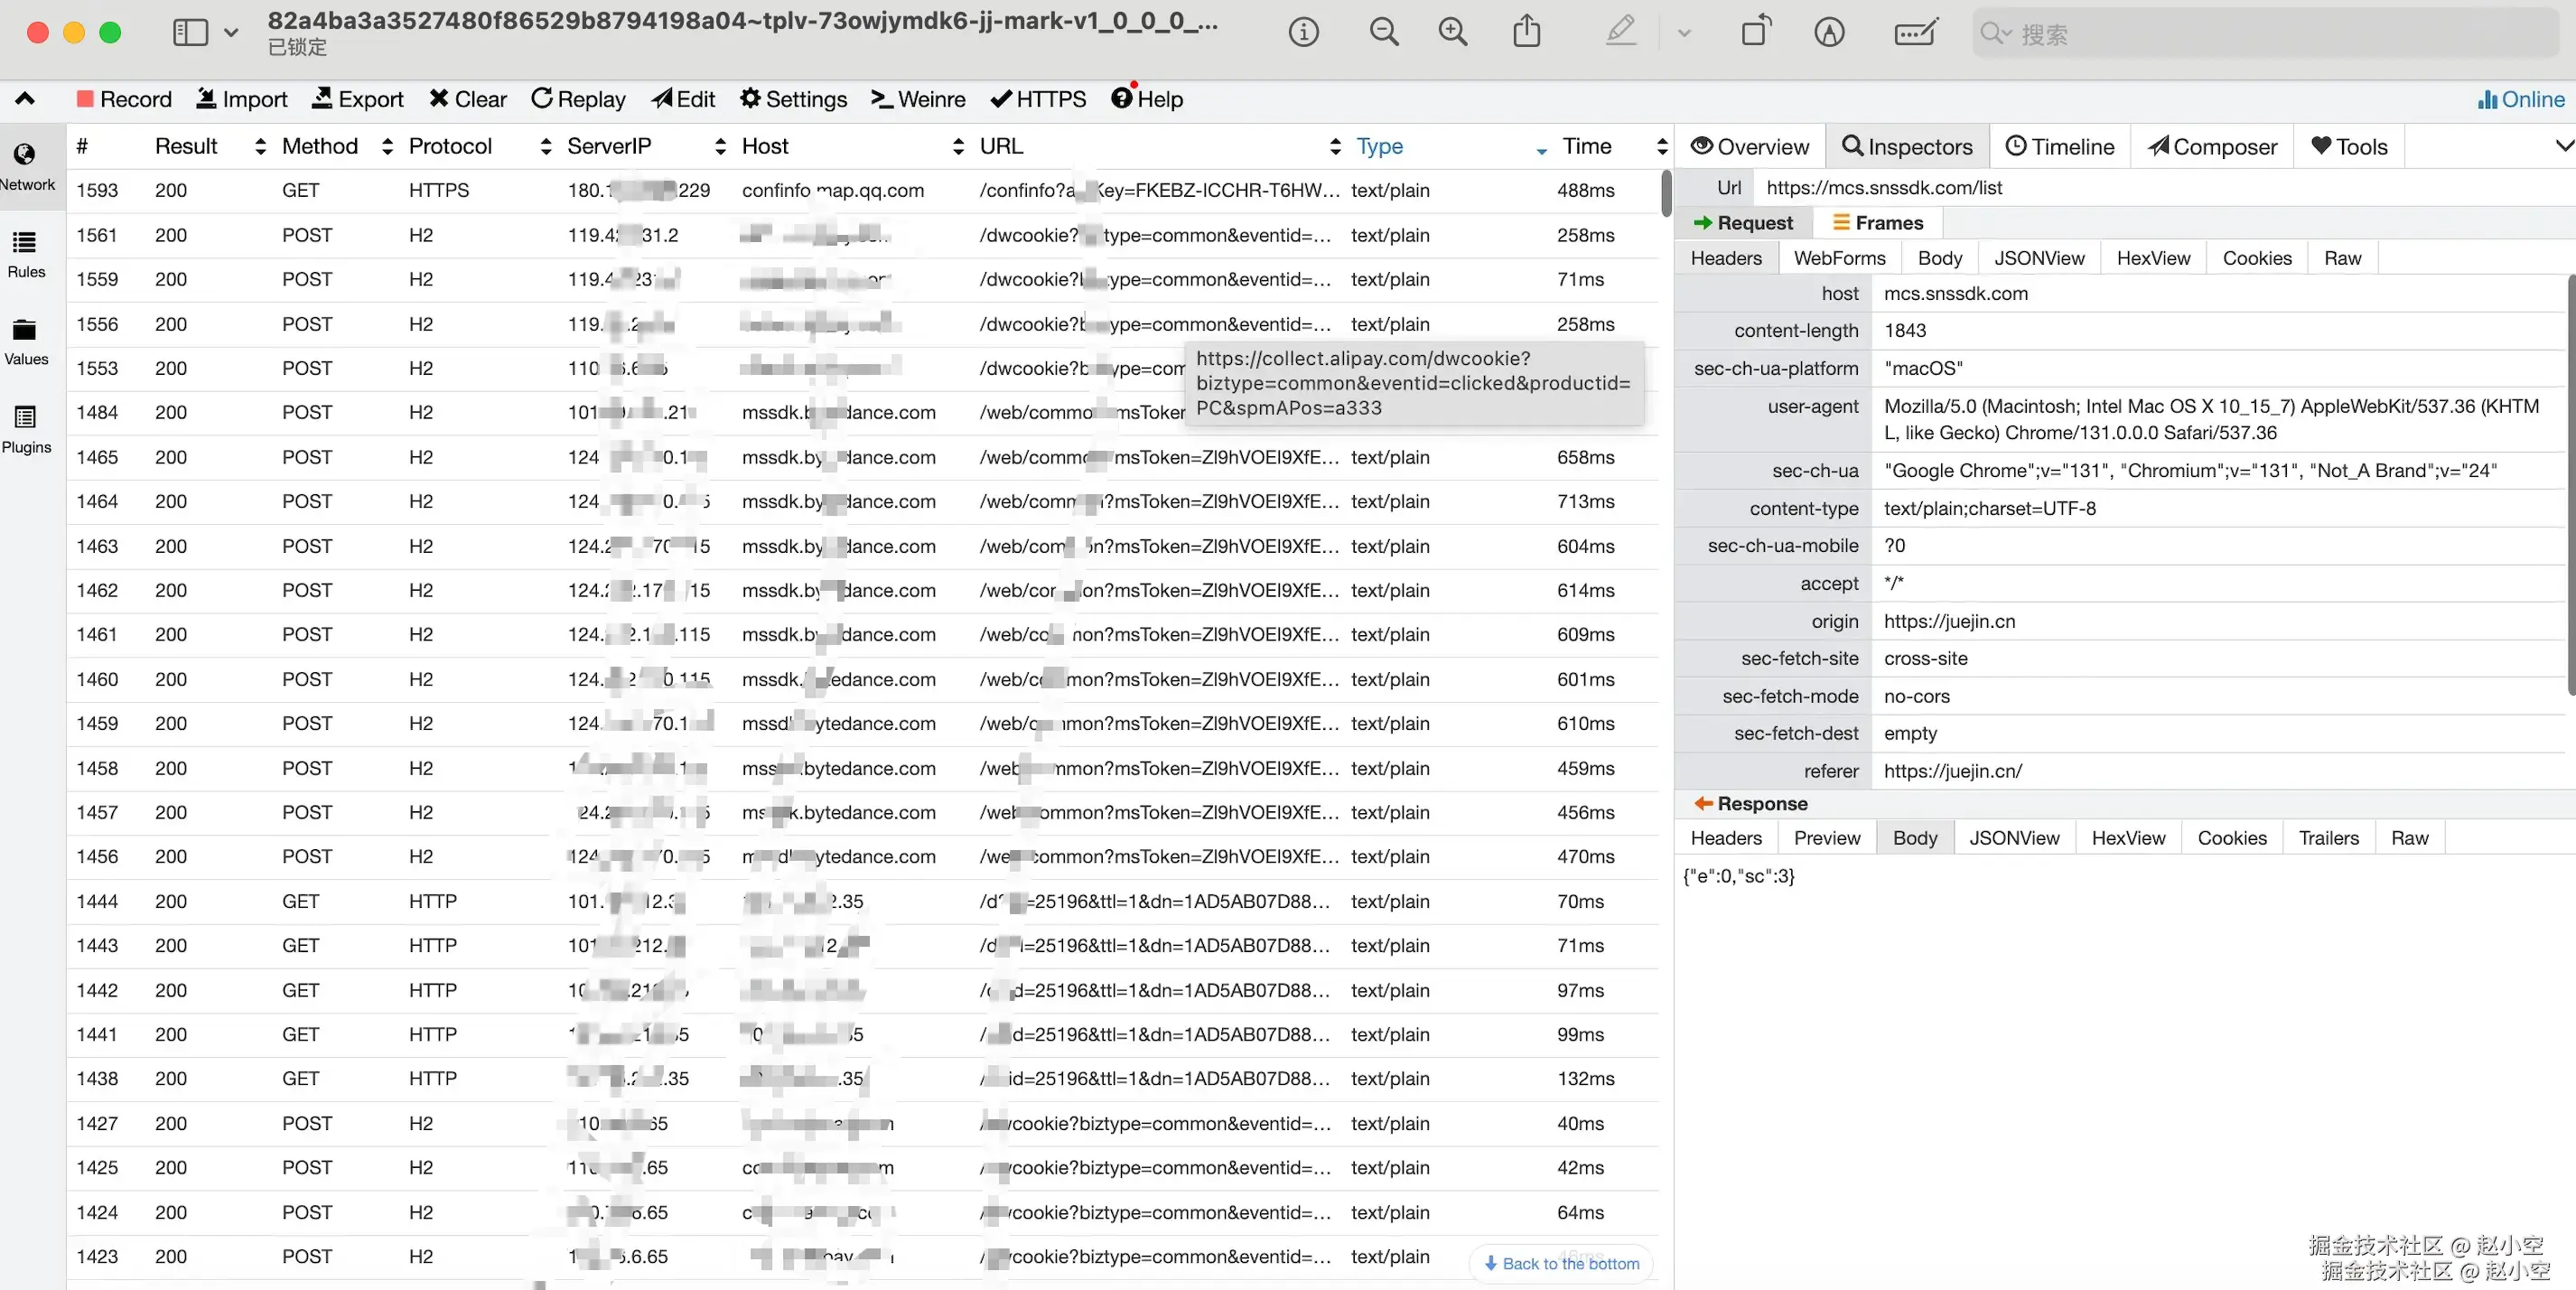This screenshot has width=2576, height=1290.
Task: Toggle the Preview sidebar view button
Action: click(x=190, y=32)
